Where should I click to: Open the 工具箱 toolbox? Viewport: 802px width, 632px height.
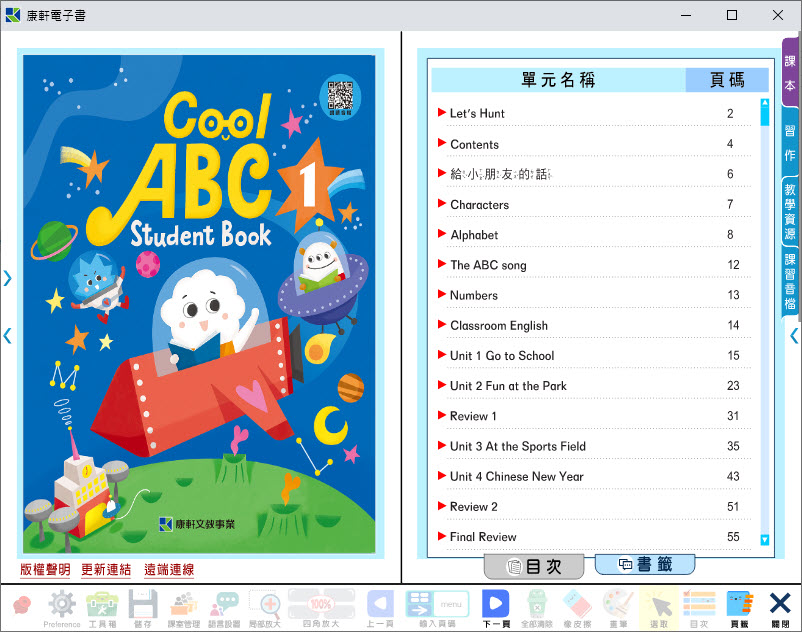point(102,606)
